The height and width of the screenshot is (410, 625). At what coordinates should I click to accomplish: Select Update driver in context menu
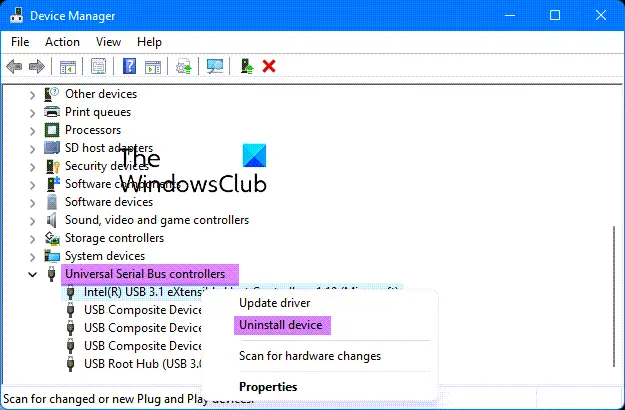click(275, 303)
